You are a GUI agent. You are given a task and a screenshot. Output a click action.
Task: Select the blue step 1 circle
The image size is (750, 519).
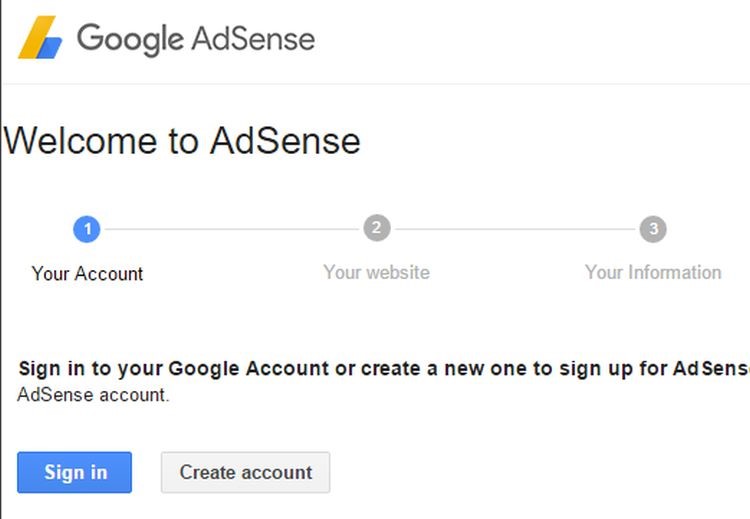(x=87, y=229)
